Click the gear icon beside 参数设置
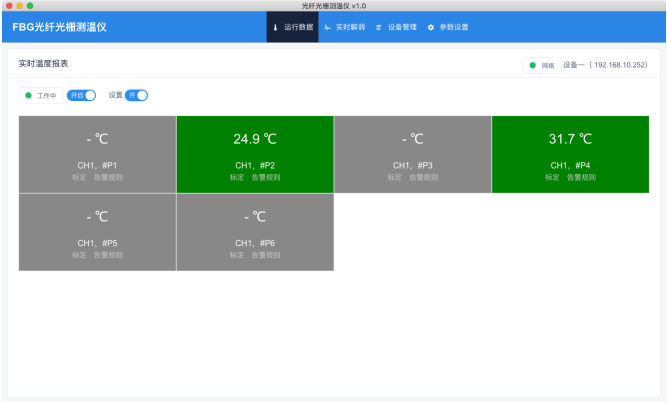 (x=431, y=27)
